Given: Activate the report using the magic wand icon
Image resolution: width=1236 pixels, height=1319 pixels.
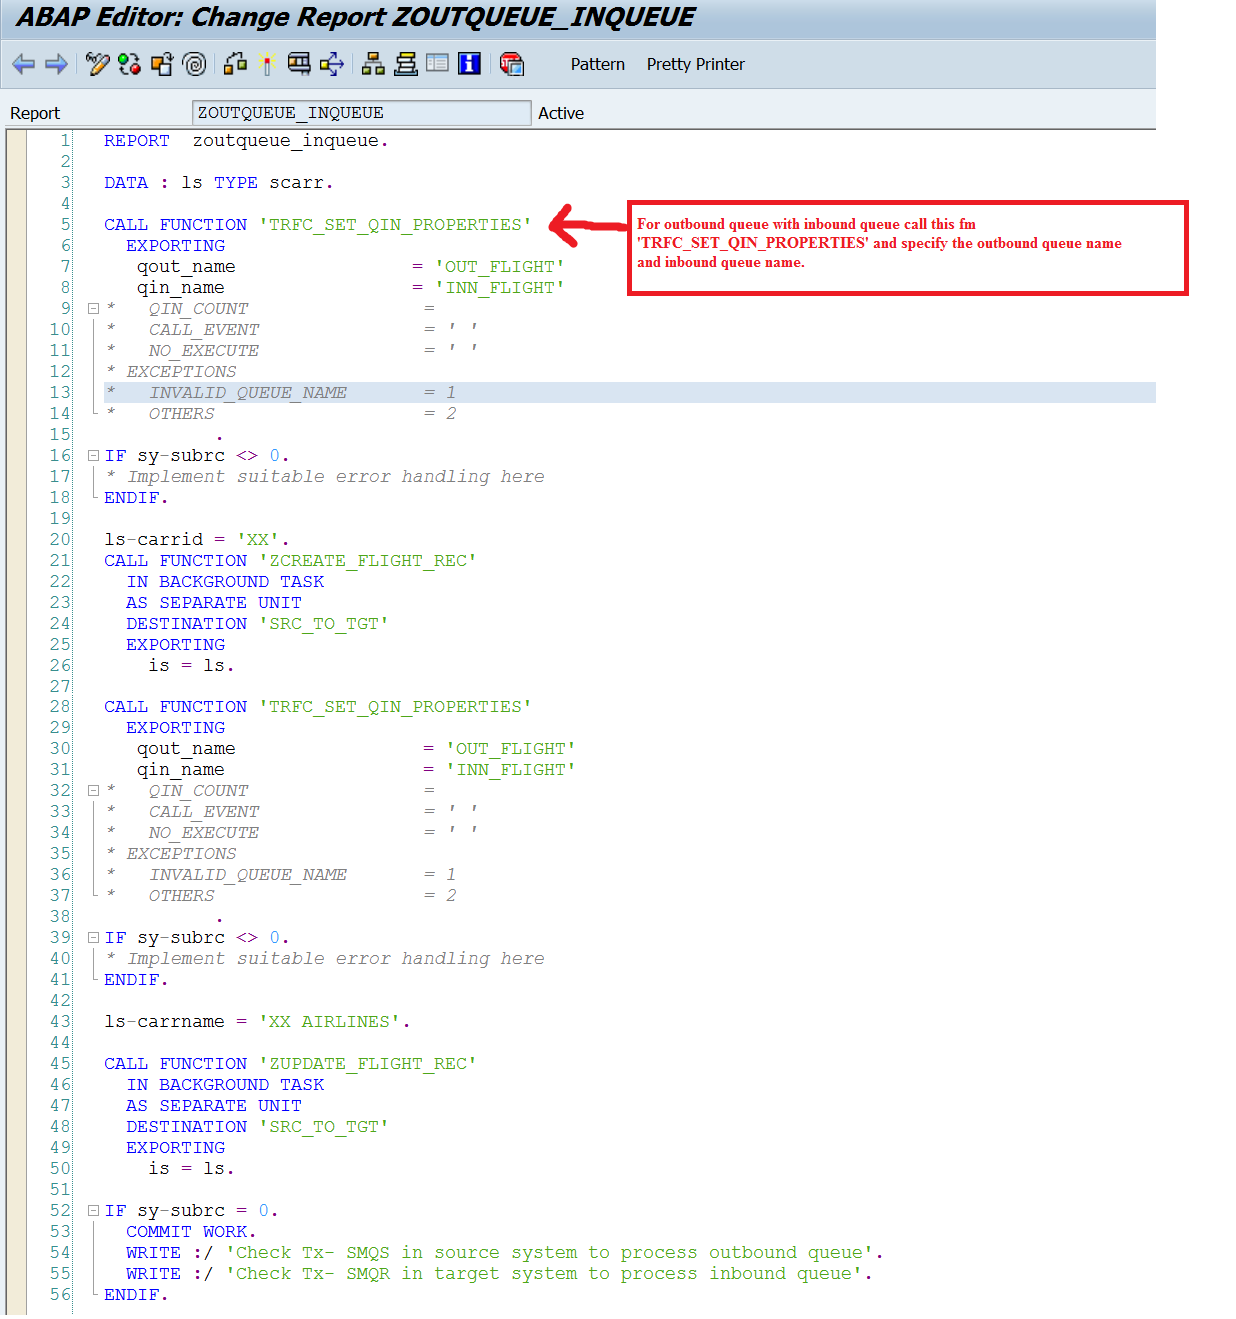Looking at the screenshot, I should tap(265, 64).
